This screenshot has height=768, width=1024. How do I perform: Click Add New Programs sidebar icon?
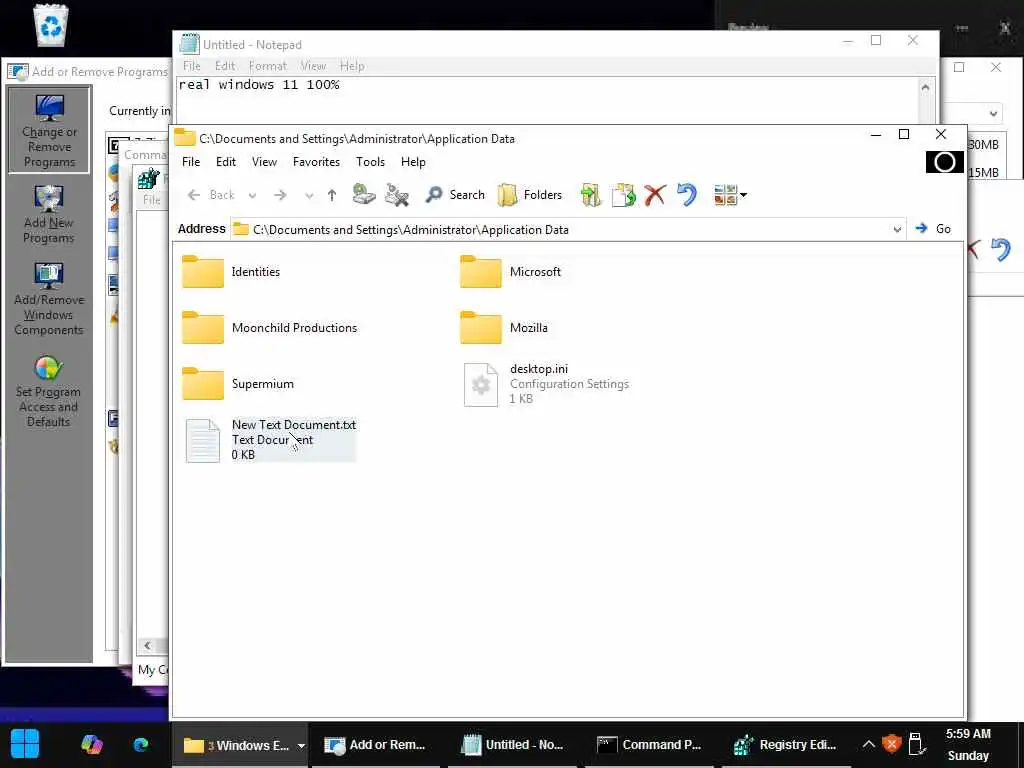pos(49,214)
